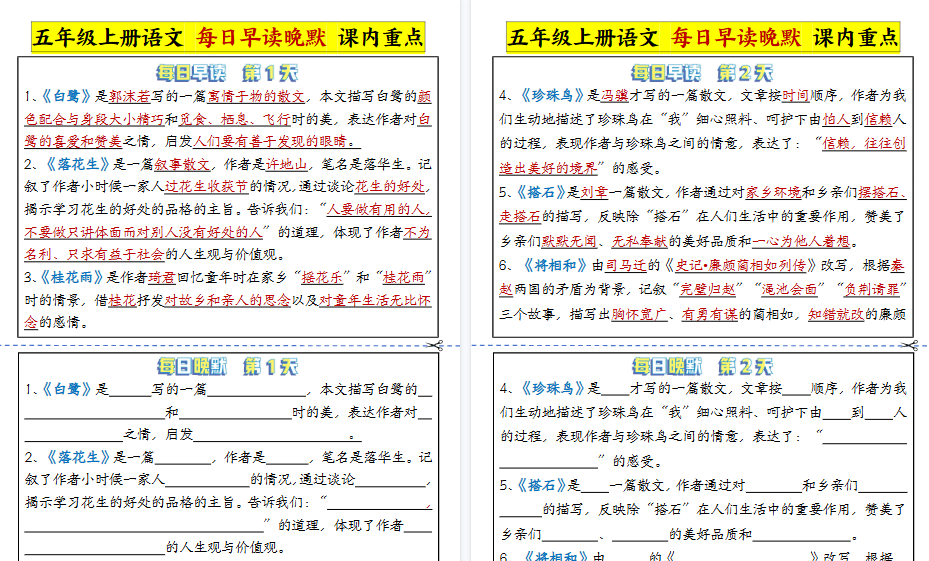Click the red answer 默默无闻
Image resolution: width=929 pixels, height=561 pixels.
click(569, 241)
